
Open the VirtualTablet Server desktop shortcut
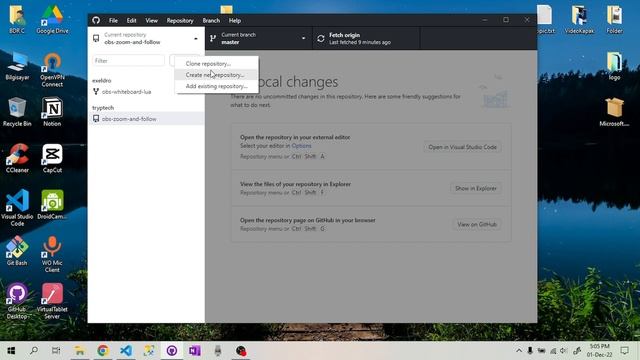[x=52, y=301]
